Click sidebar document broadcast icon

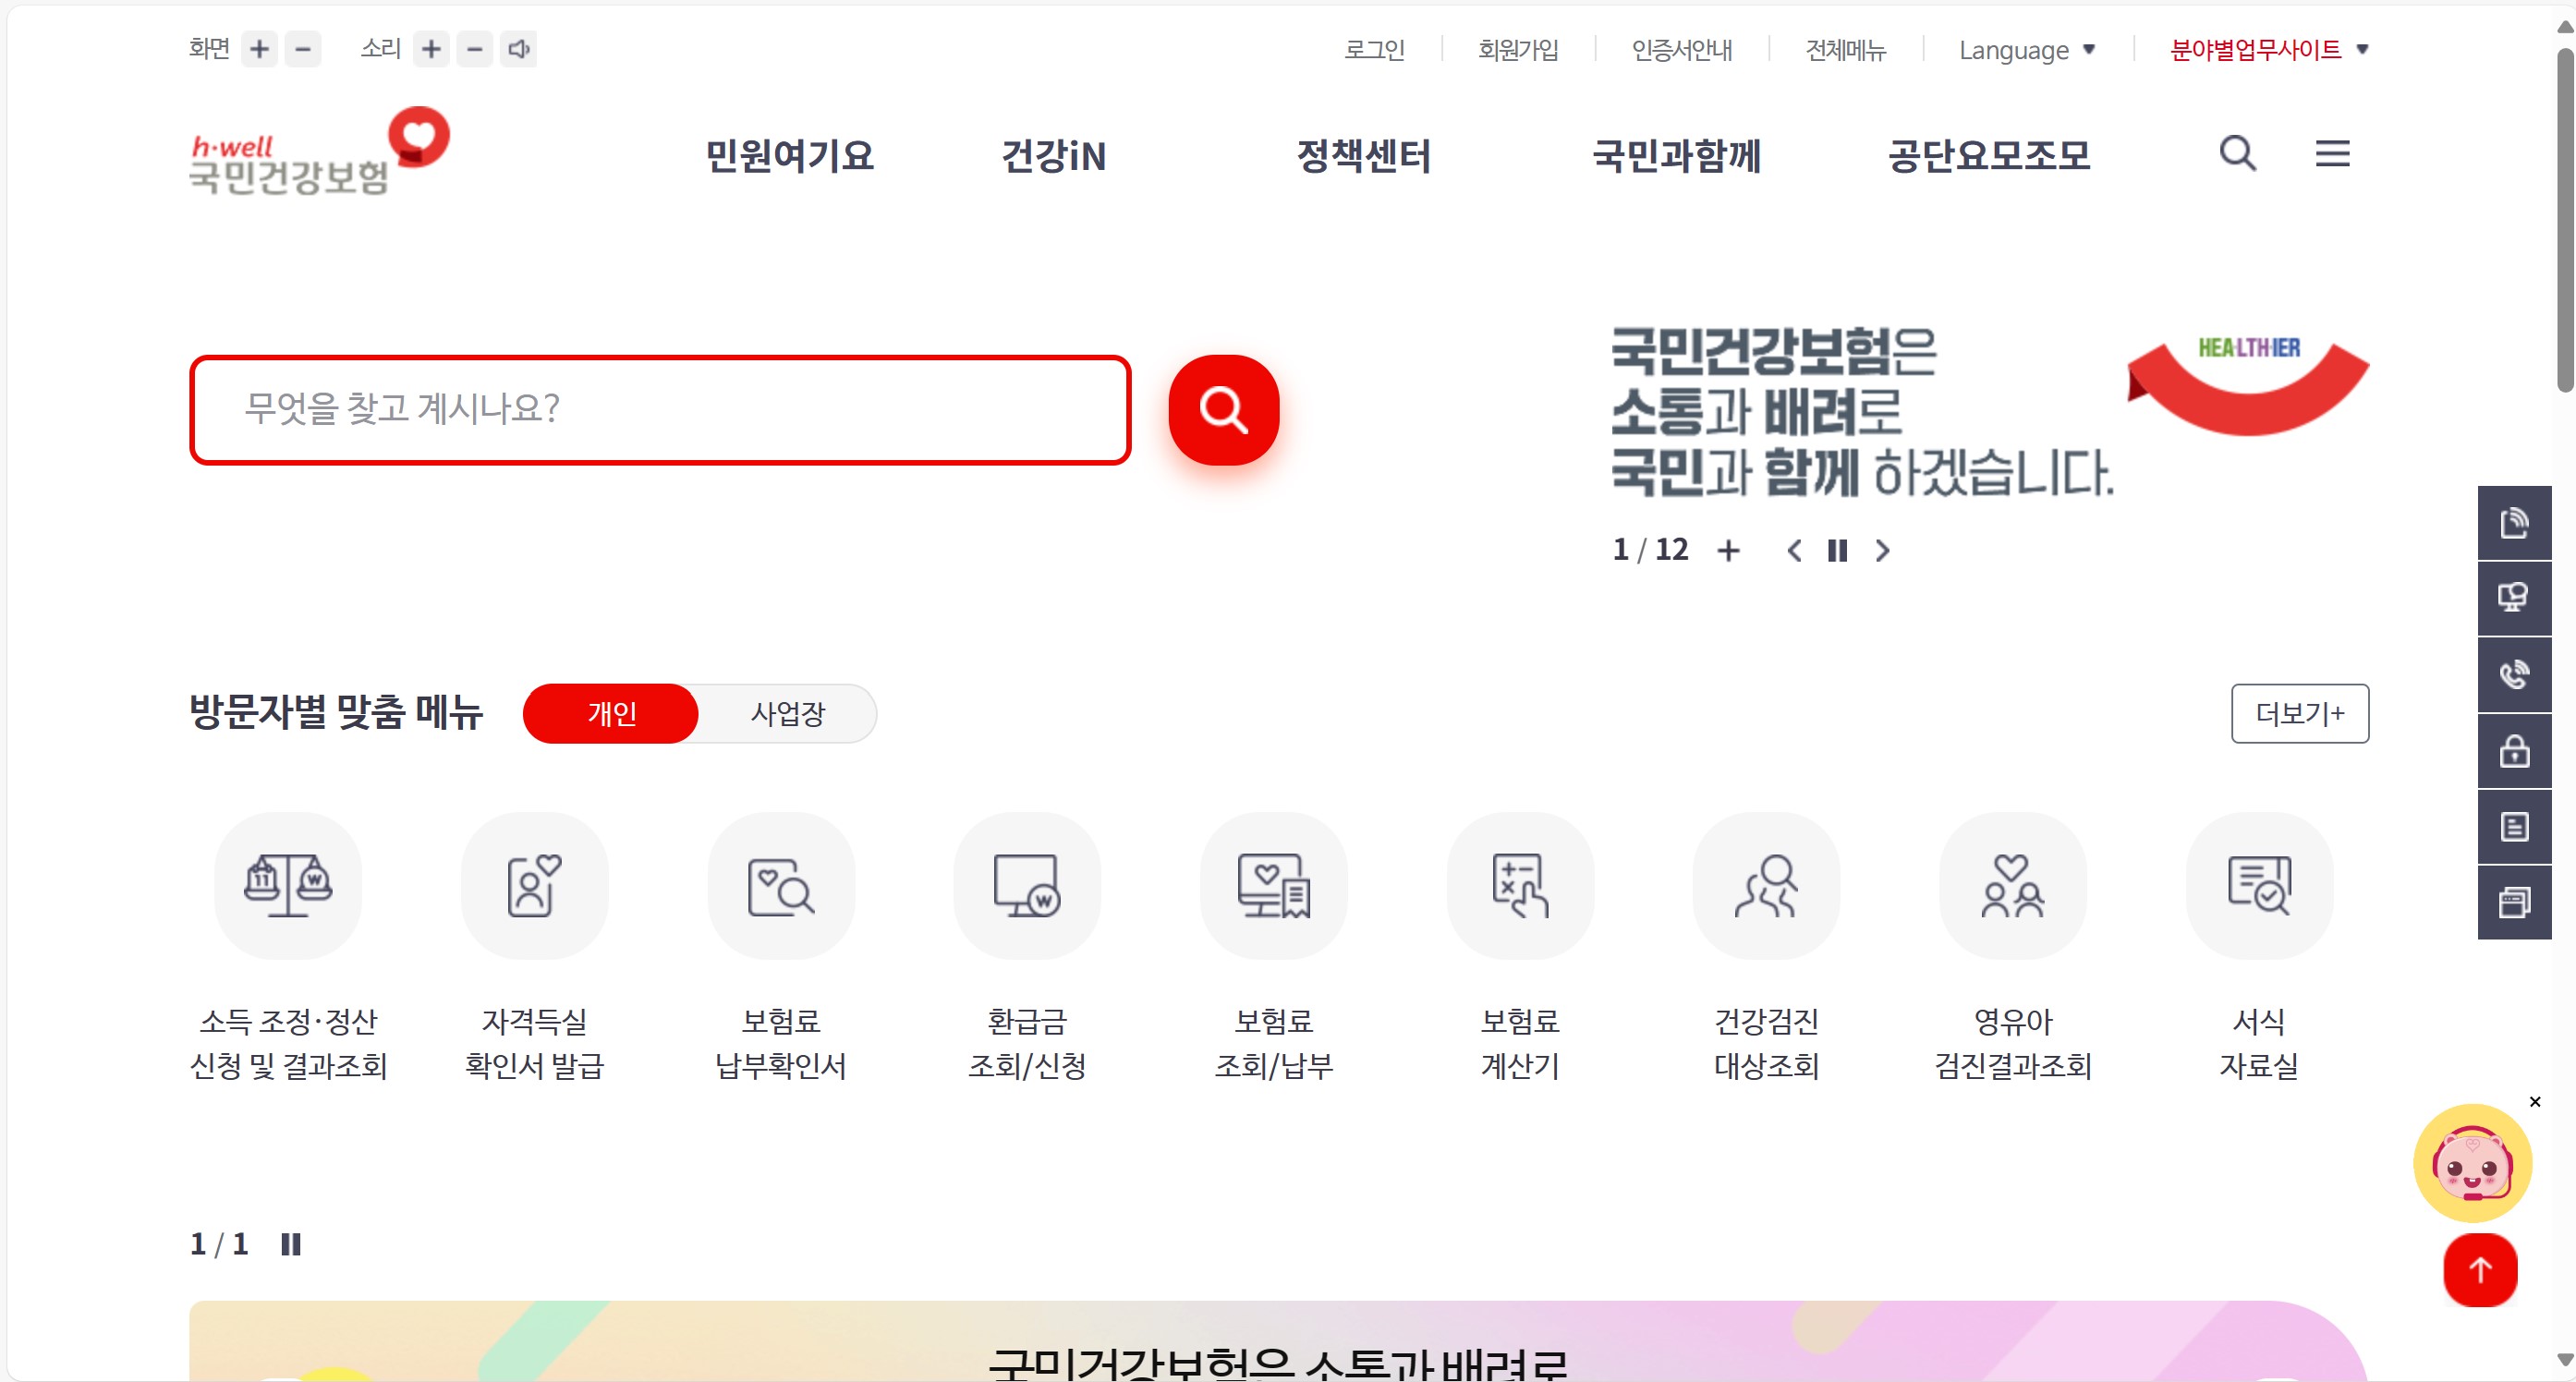coord(2514,523)
